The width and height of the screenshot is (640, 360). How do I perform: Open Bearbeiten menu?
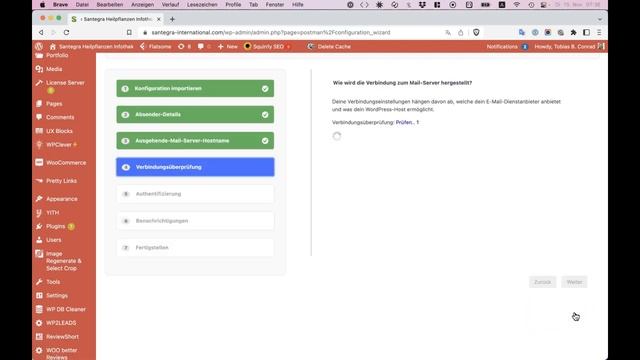(x=110, y=4)
